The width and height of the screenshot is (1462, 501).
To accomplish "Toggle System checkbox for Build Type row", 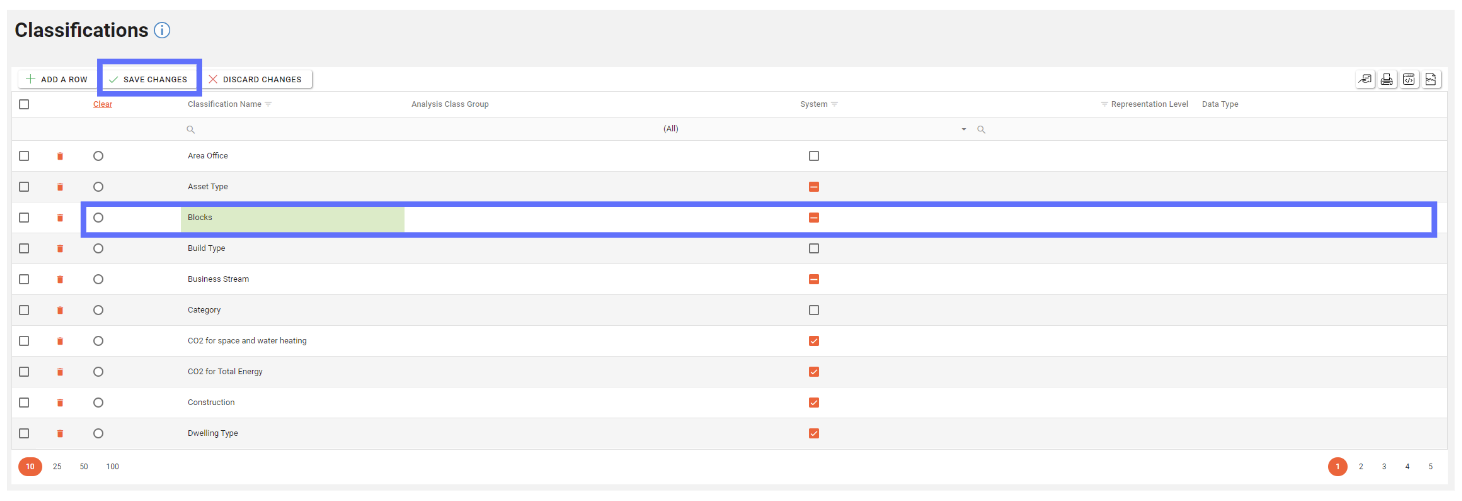I will pyautogui.click(x=814, y=248).
